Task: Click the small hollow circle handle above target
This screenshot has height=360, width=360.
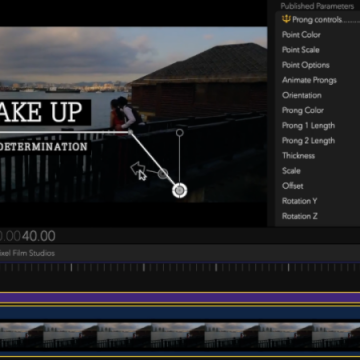Action: pos(179,133)
